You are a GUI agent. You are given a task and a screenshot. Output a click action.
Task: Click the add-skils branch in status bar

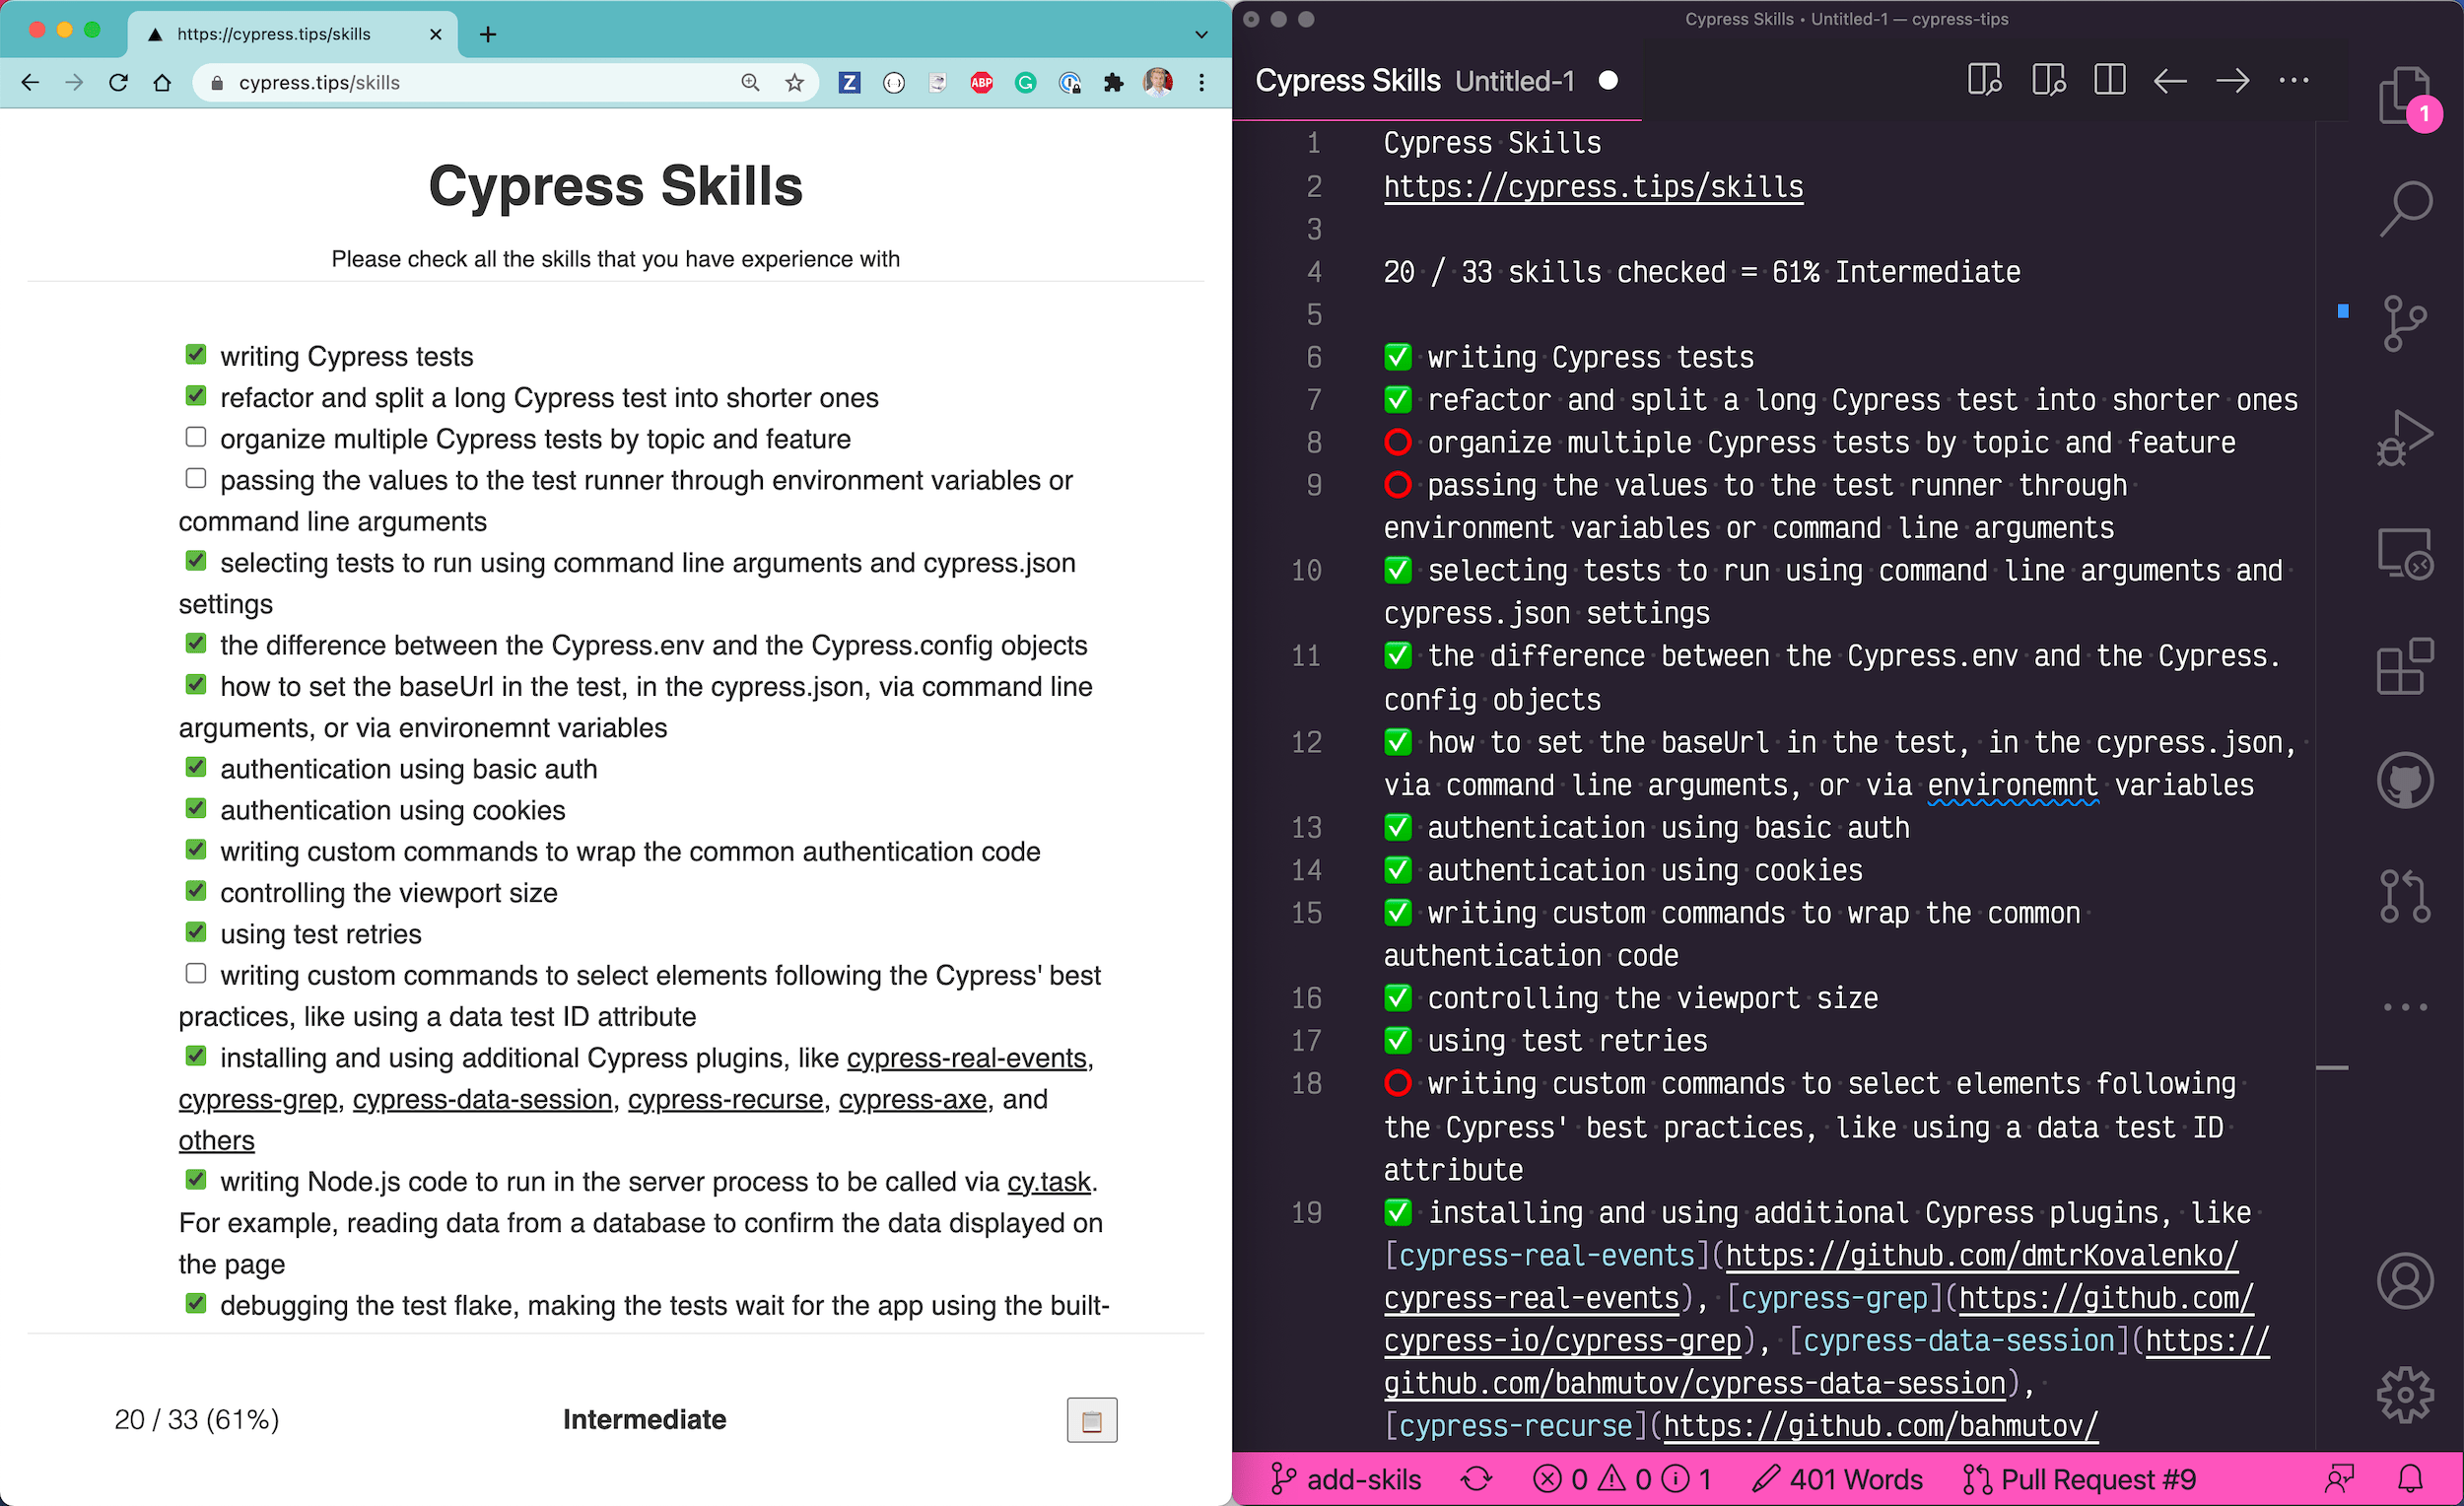pyautogui.click(x=1345, y=1479)
